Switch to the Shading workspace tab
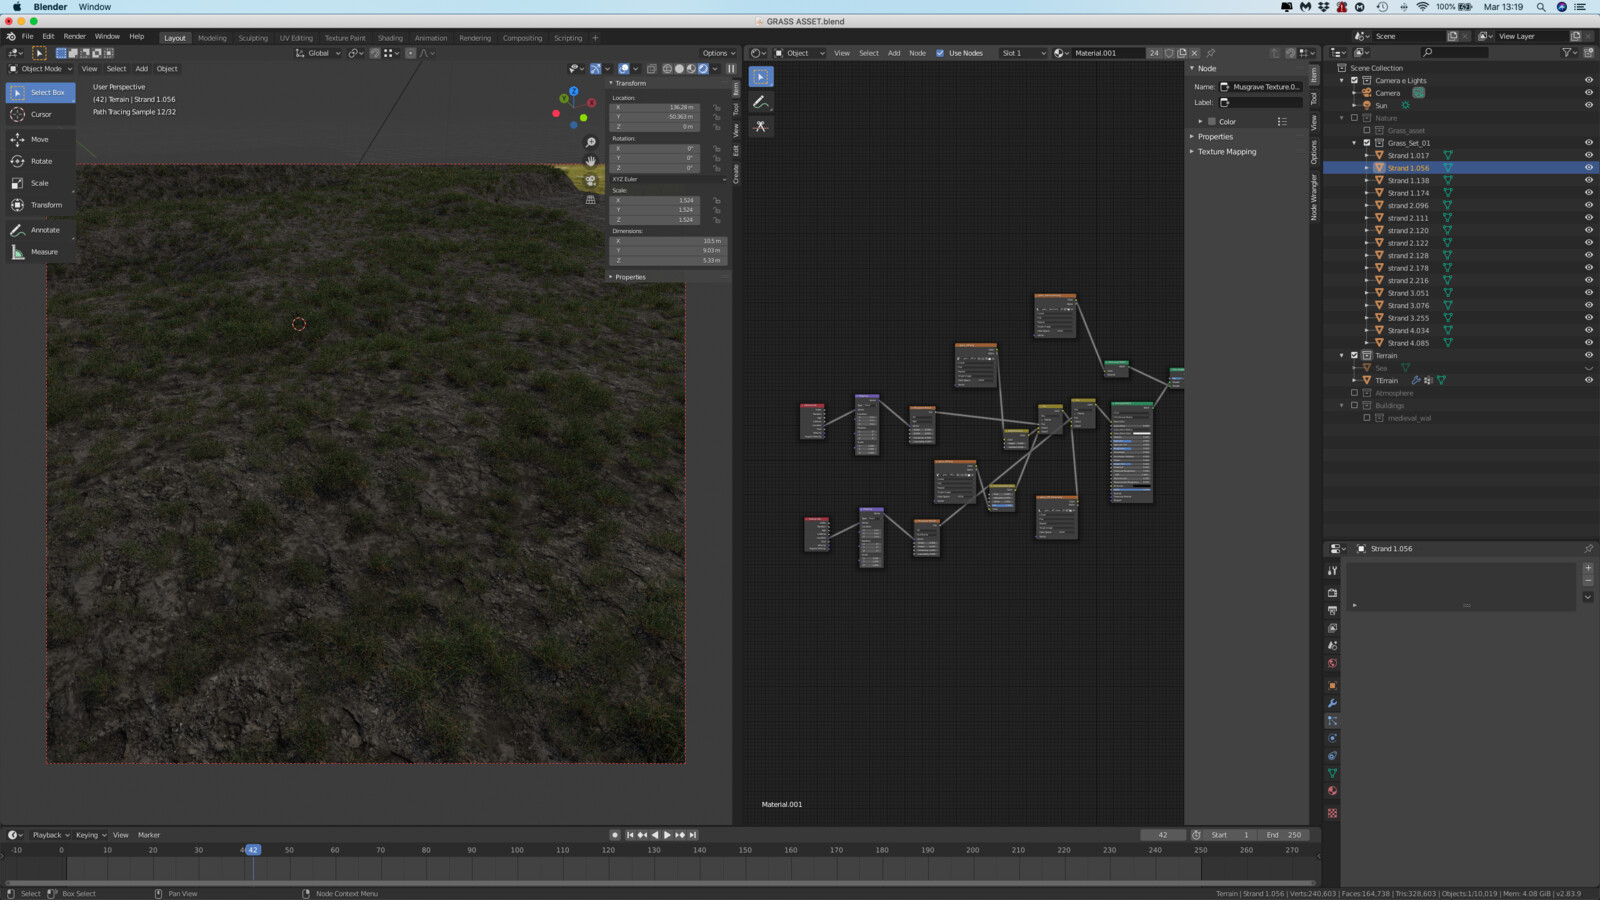The image size is (1600, 900). tap(390, 37)
